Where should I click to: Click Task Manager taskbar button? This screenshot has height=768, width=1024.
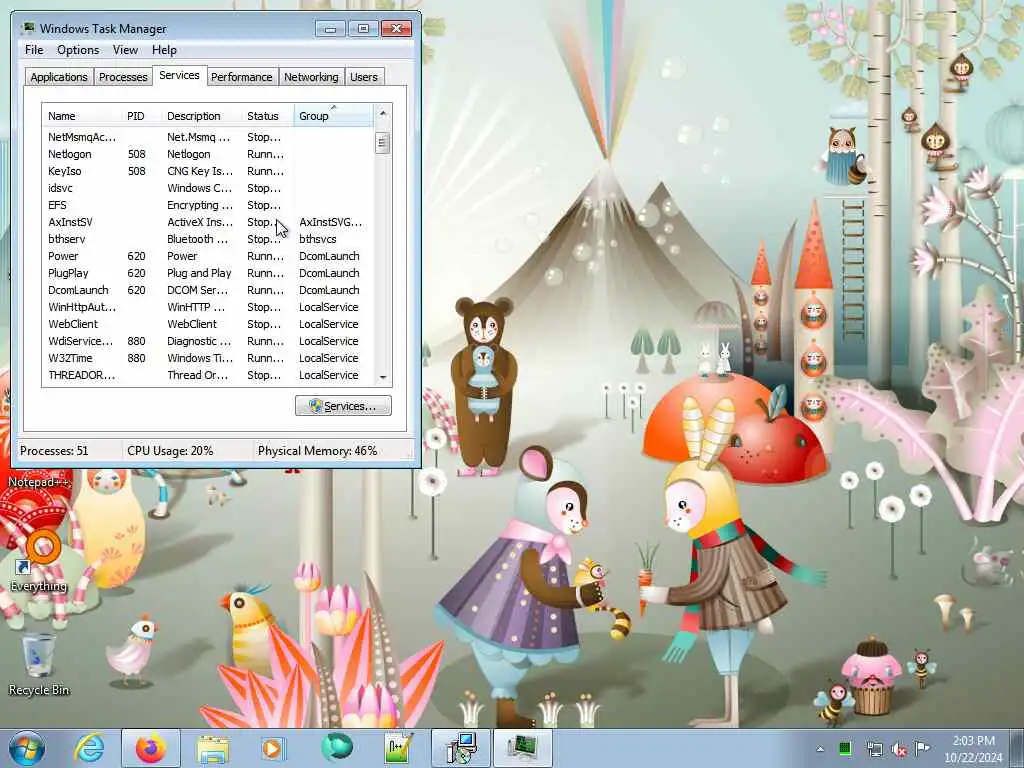coord(523,748)
